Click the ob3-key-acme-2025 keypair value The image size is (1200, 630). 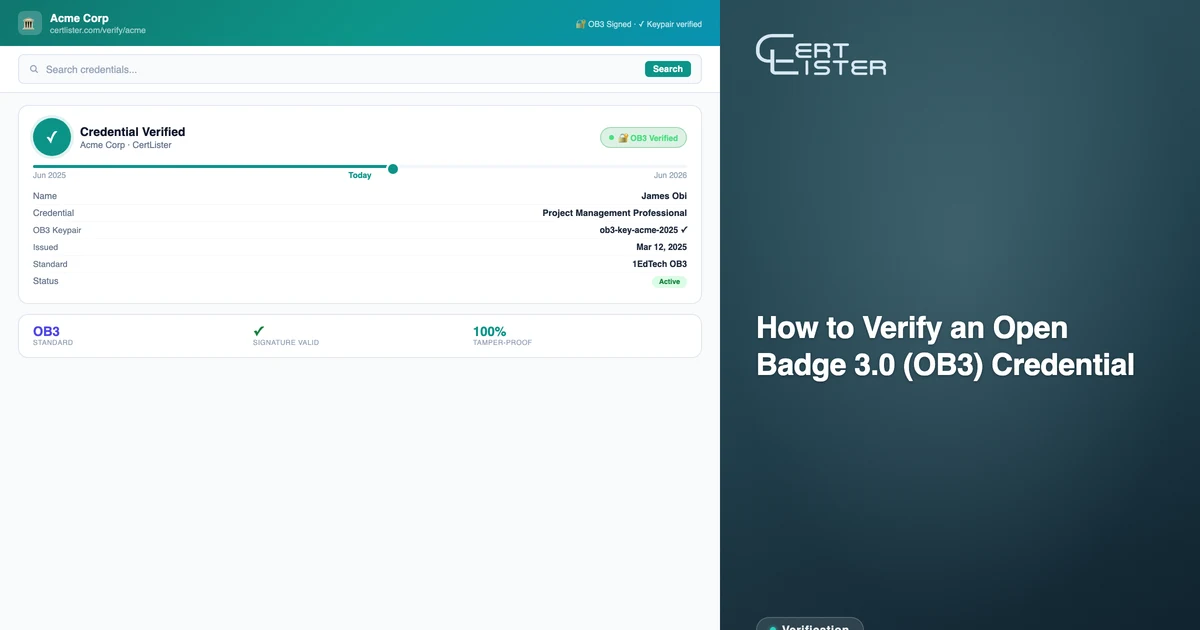coord(643,230)
